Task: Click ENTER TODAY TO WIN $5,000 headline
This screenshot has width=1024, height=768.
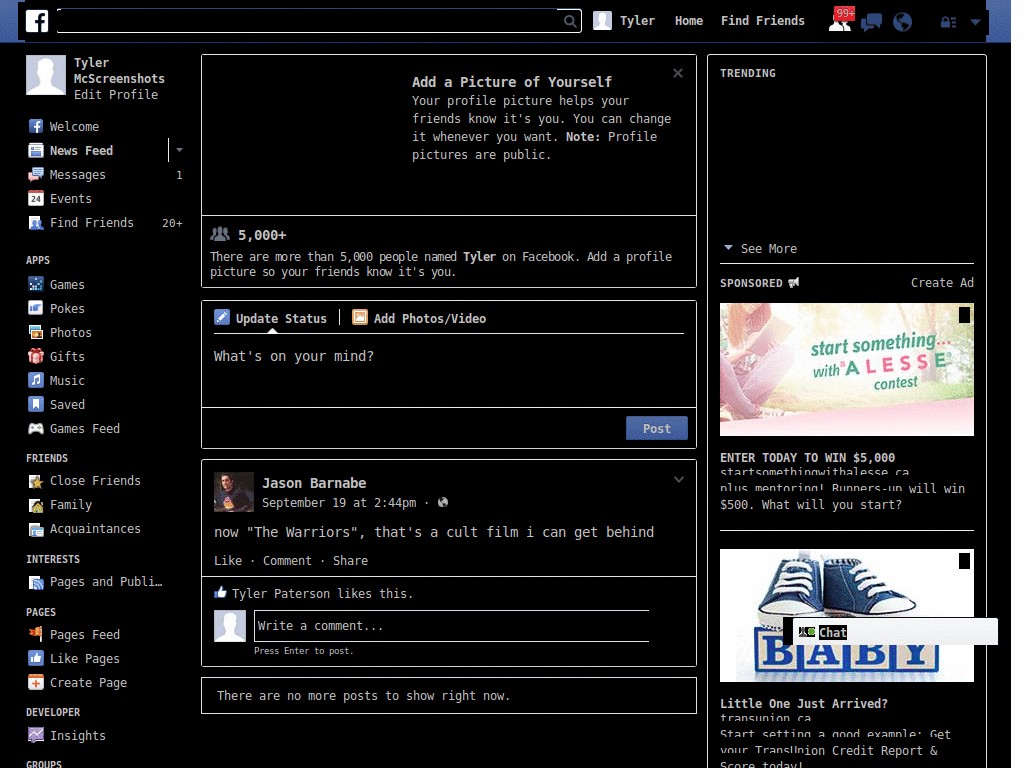Action: pos(807,457)
